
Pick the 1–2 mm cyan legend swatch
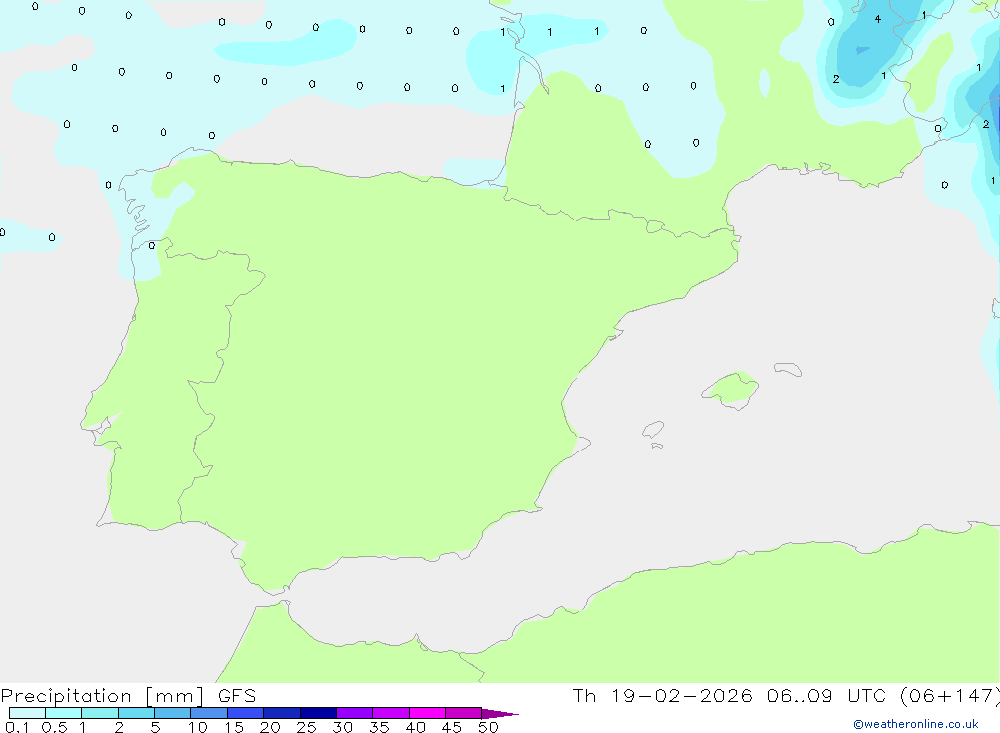[x=100, y=713]
